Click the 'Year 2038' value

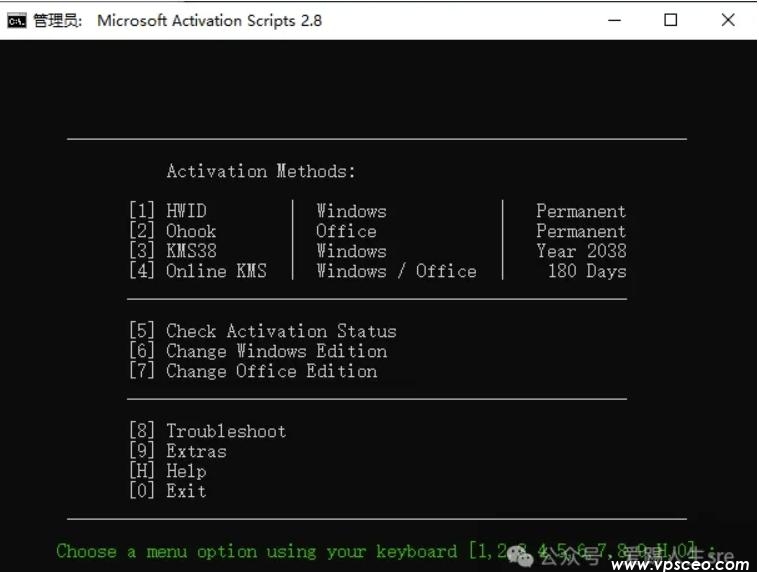click(581, 251)
